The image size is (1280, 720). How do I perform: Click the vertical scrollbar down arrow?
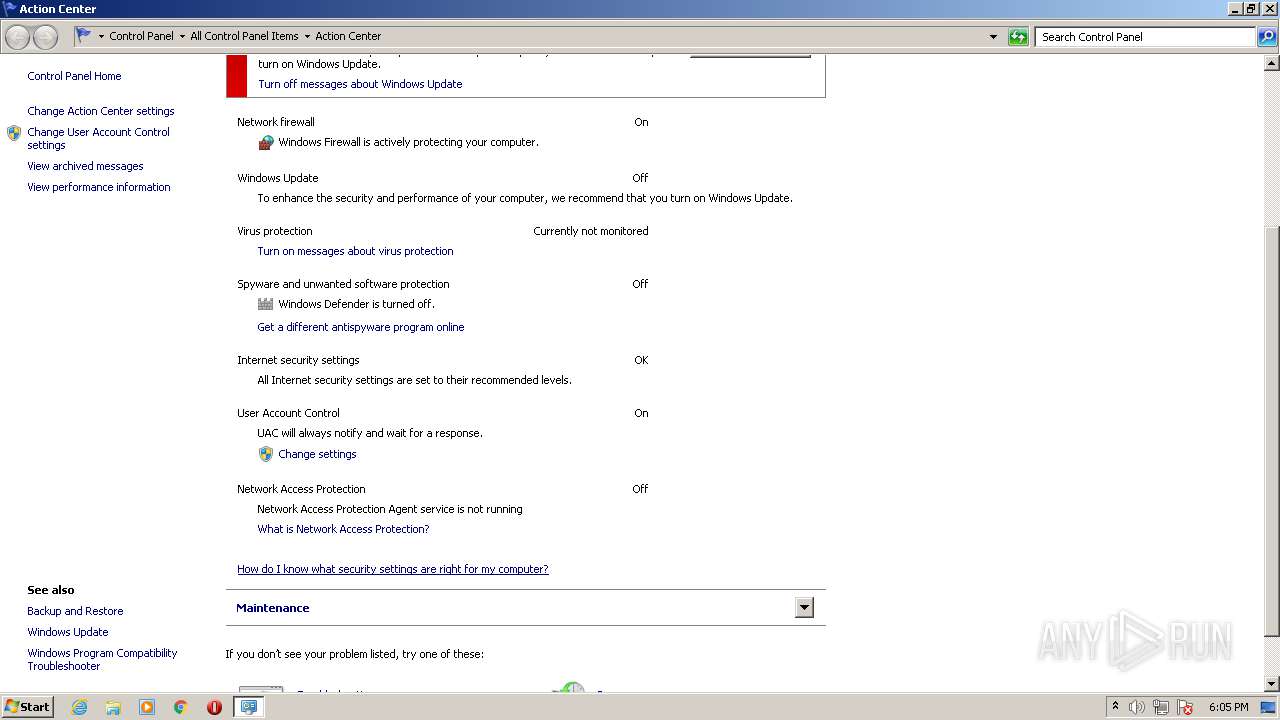[1272, 684]
